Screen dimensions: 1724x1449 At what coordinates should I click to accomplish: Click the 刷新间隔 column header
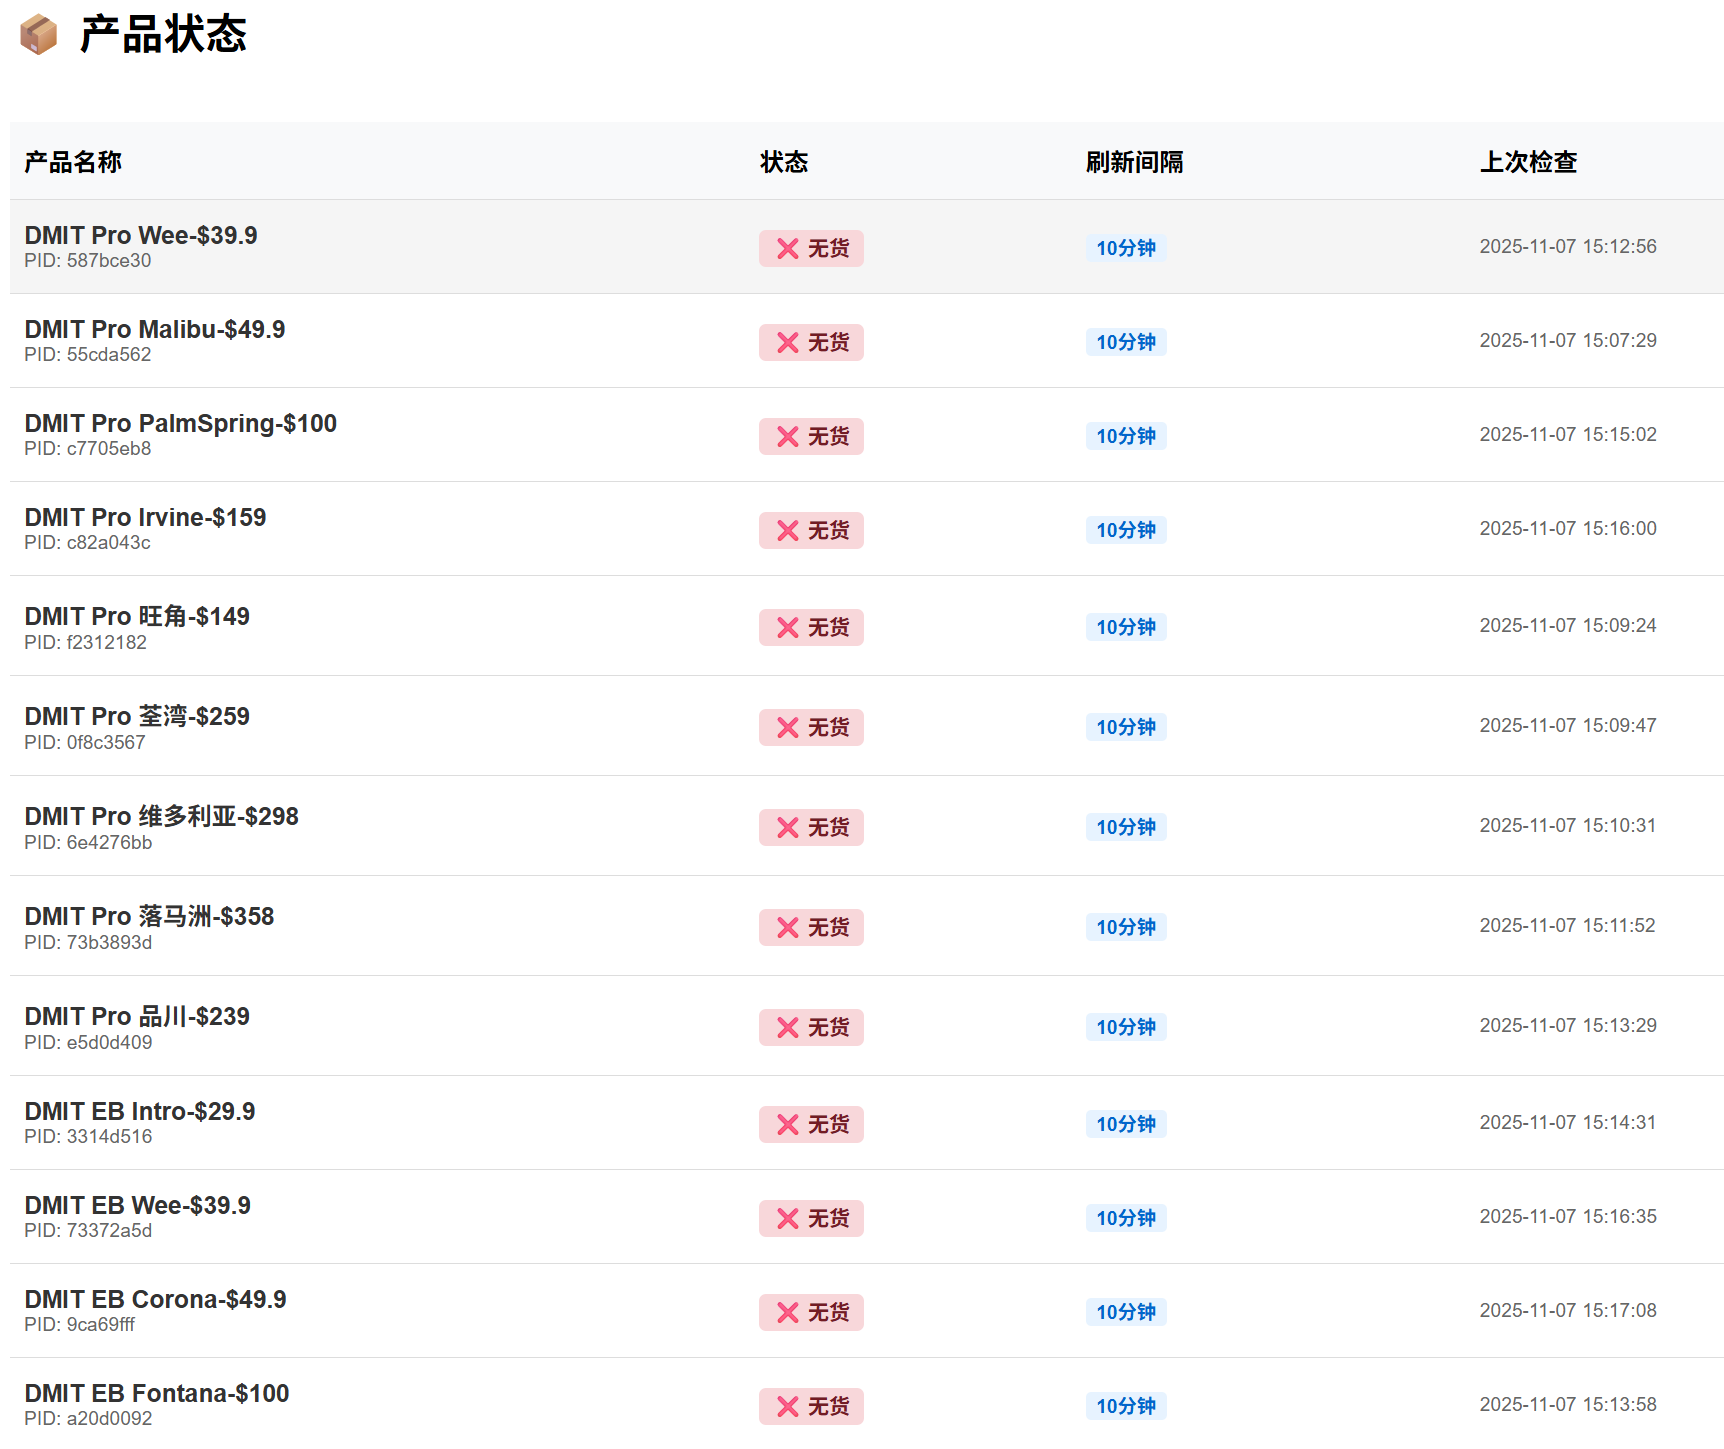point(1134,162)
